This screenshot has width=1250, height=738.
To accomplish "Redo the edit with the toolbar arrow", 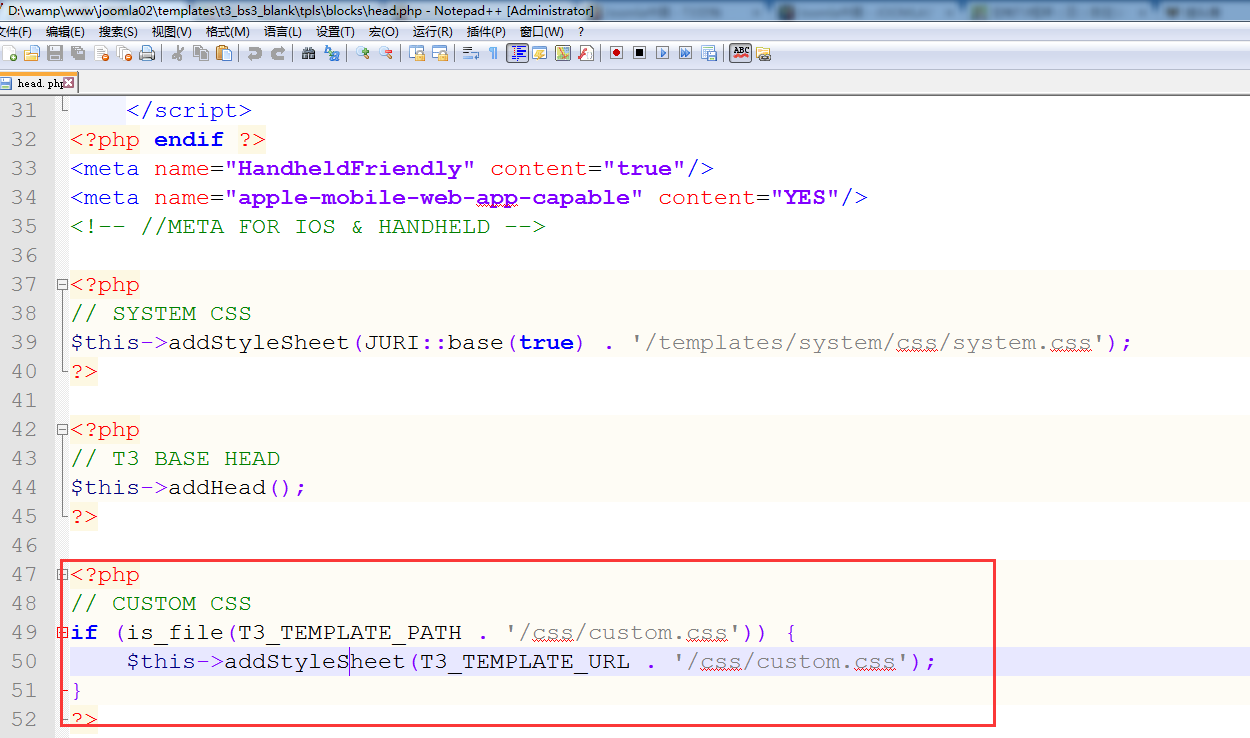I will tap(278, 53).
